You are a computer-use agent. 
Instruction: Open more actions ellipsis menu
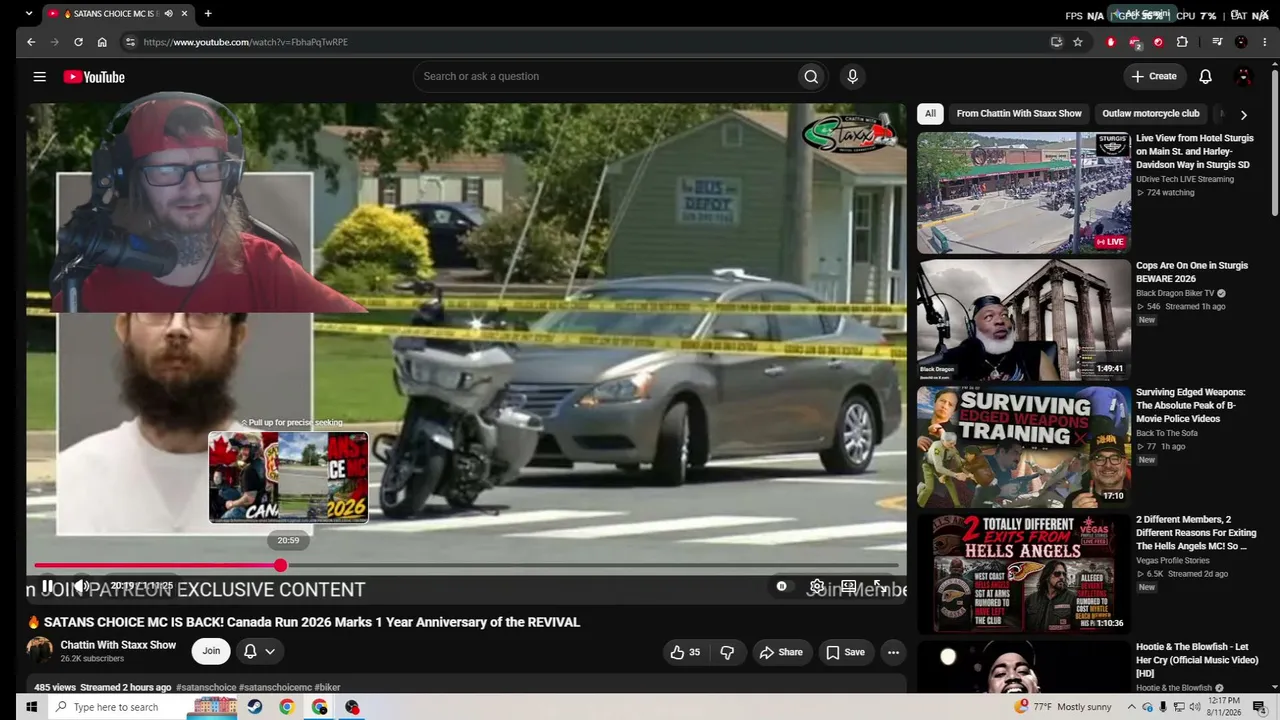893,652
